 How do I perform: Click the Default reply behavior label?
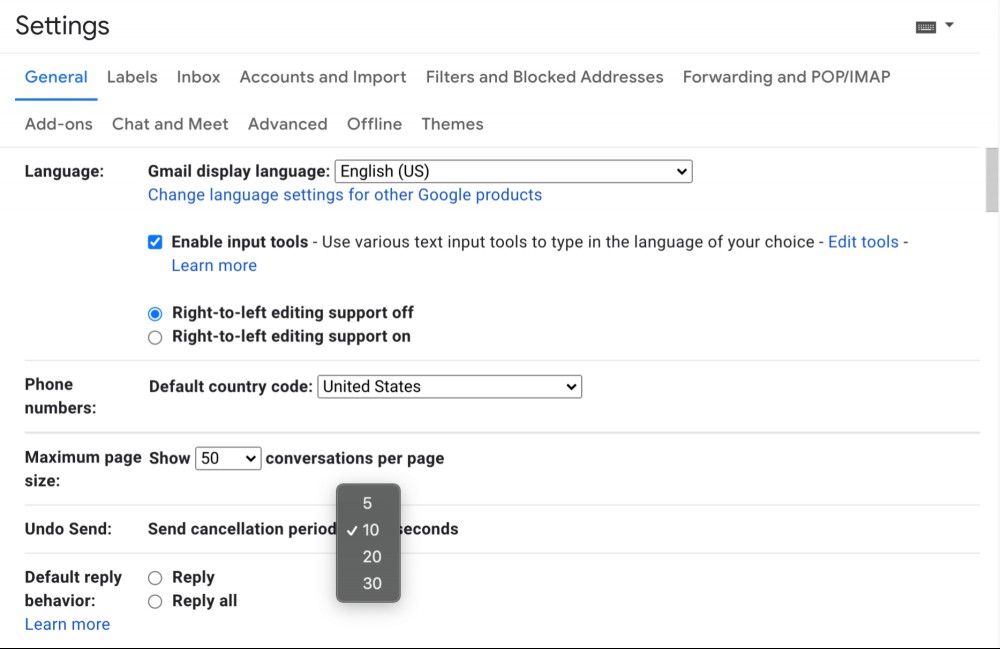click(x=73, y=589)
